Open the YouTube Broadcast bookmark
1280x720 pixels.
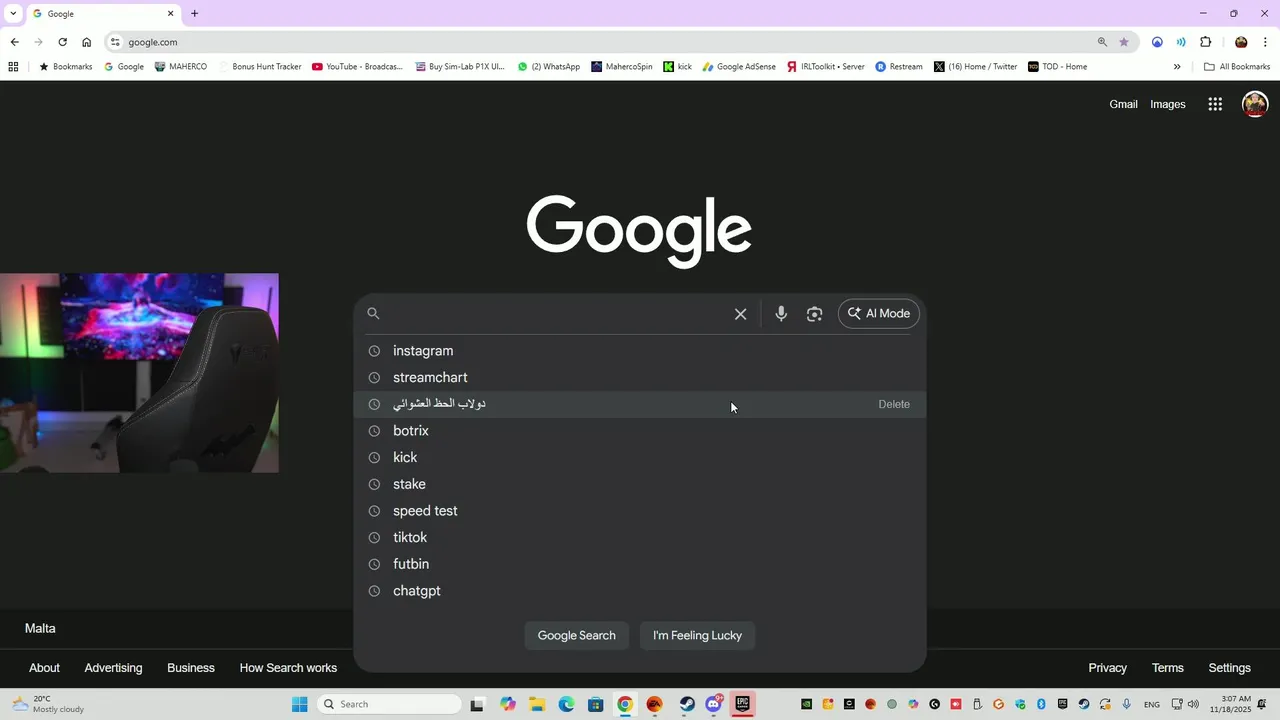tap(358, 67)
